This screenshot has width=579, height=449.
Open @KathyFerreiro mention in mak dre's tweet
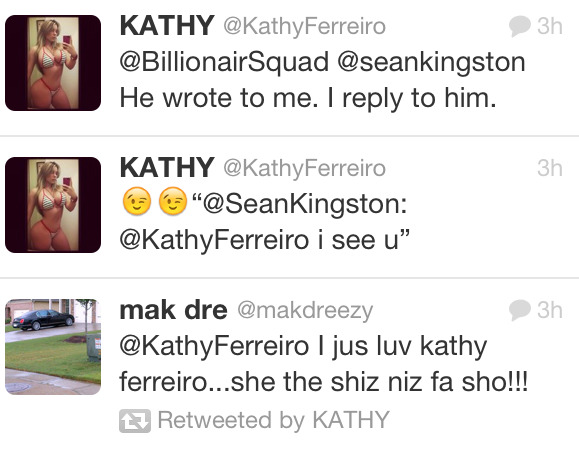214,346
